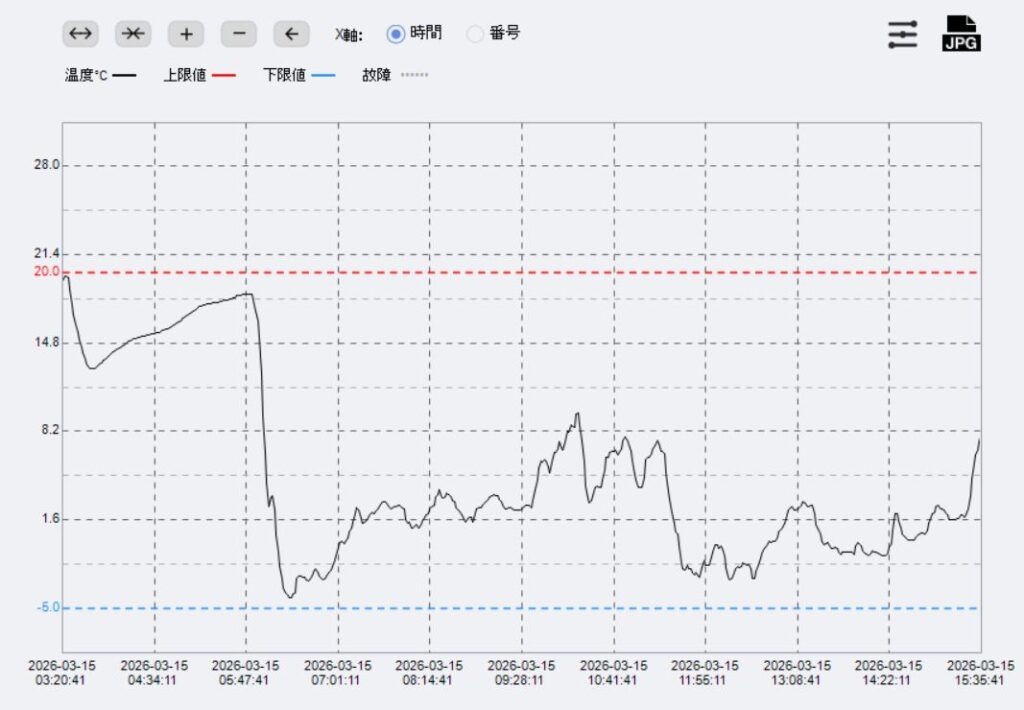Viewport: 1024px width, 710px height.
Task: Click the 07:01:11 time axis label
Action: 338,672
